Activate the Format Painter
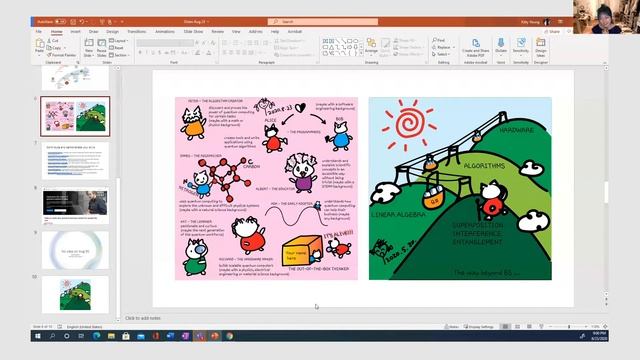The width and height of the screenshot is (640, 360). 62,55
